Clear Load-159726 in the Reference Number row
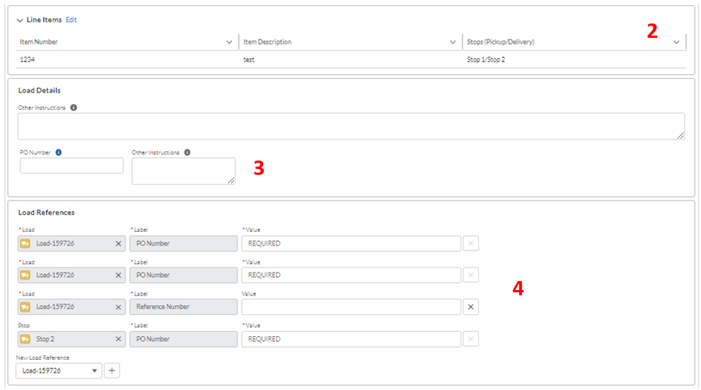The height and width of the screenshot is (390, 701). 118,307
